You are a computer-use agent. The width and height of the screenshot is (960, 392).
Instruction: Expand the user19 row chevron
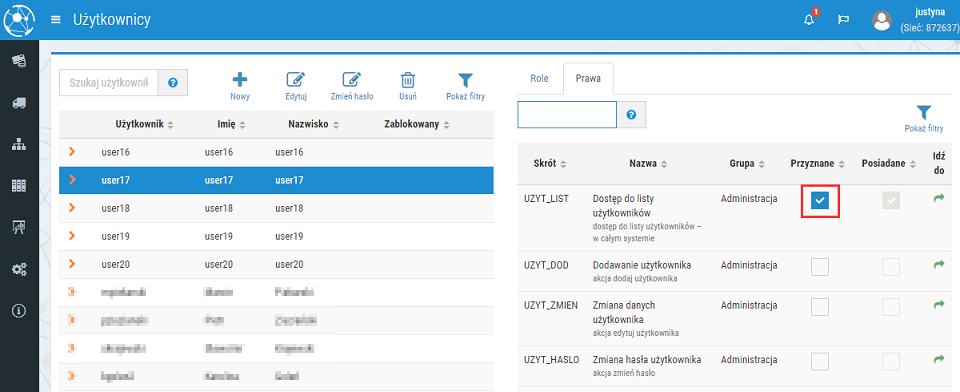coord(72,236)
